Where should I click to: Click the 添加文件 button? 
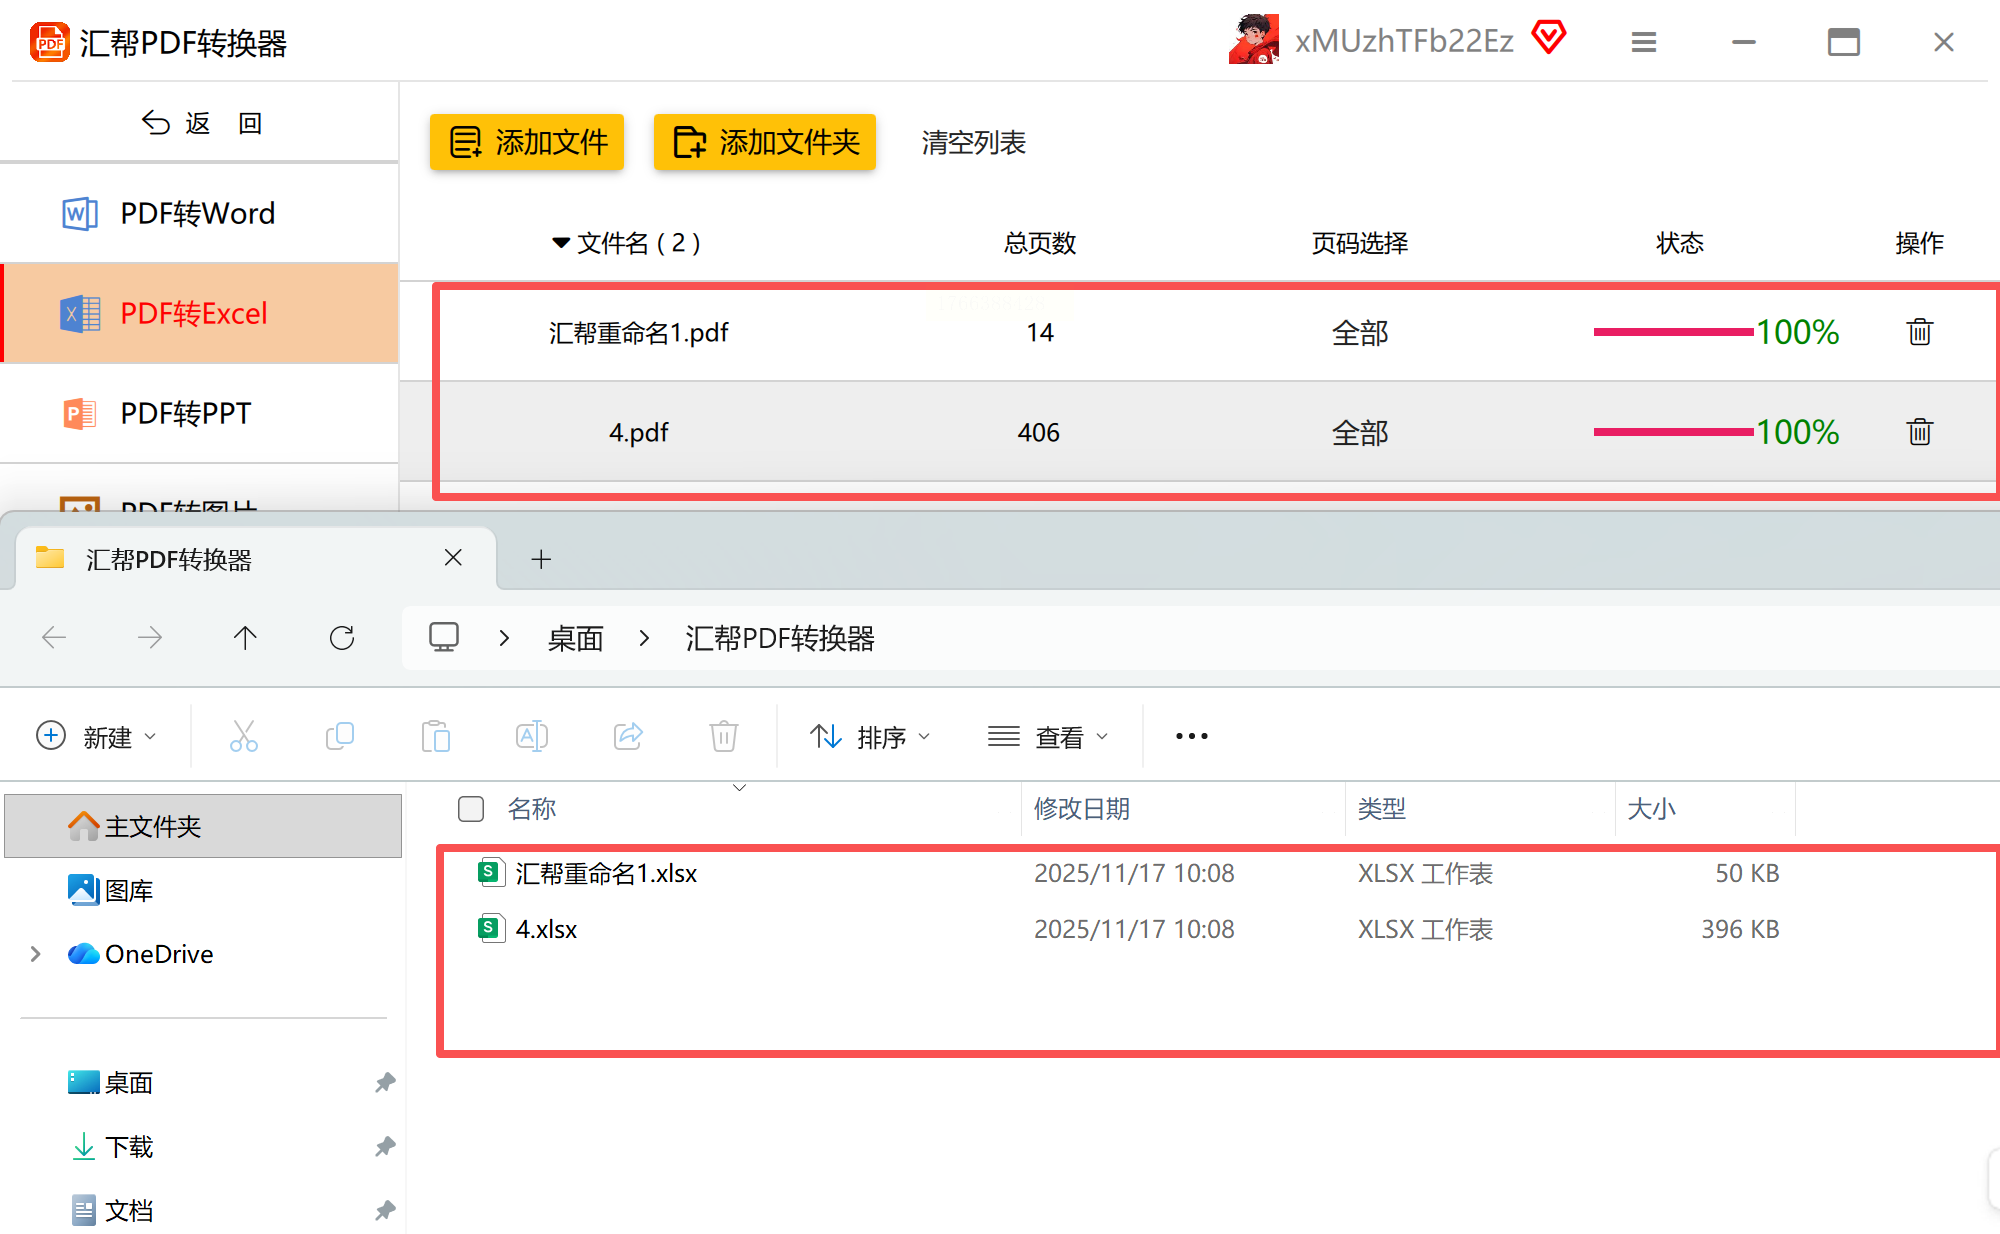click(x=527, y=142)
